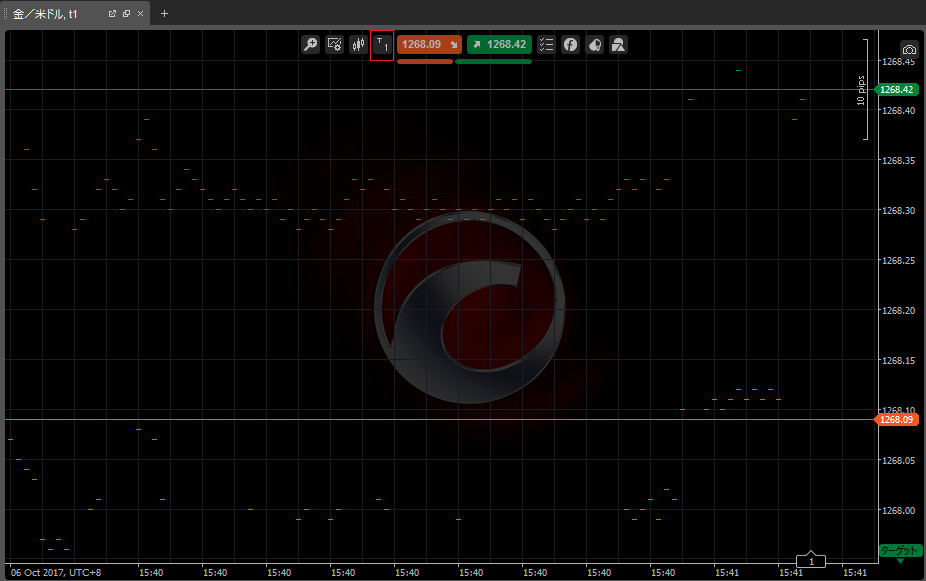Click the 06 Oct 2017, UTC+8 date label
Screen dimensions: 926x581
pyautogui.click(x=56, y=573)
